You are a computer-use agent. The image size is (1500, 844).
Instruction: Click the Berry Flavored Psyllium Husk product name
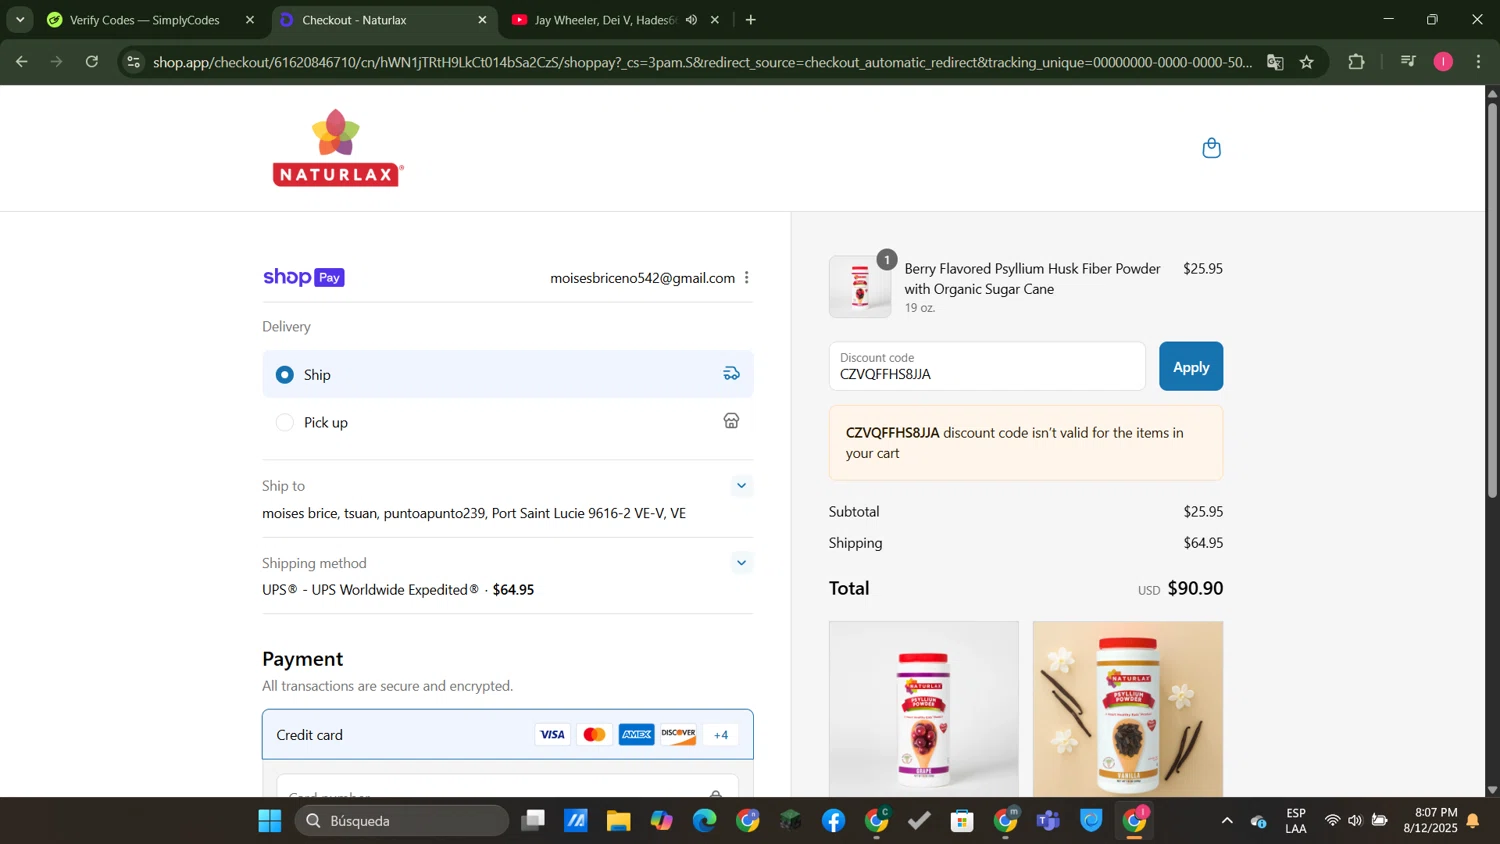[1032, 279]
